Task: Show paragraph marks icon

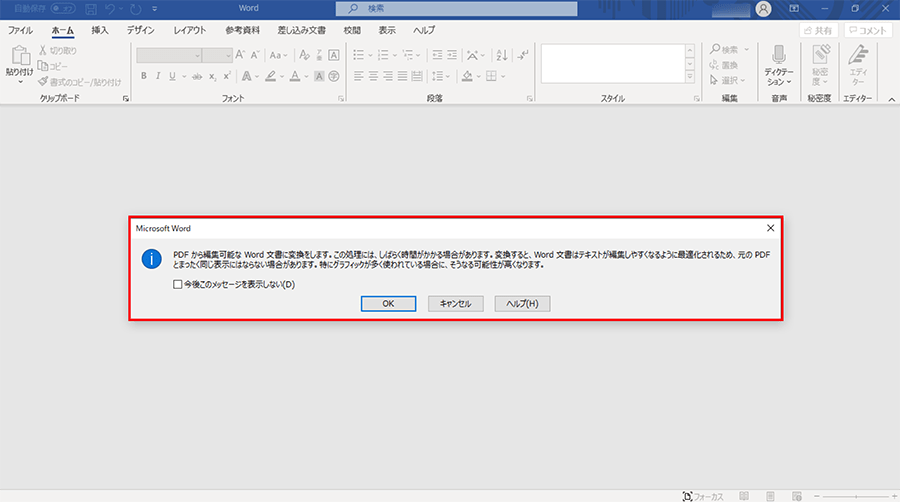Action: pyautogui.click(x=522, y=55)
